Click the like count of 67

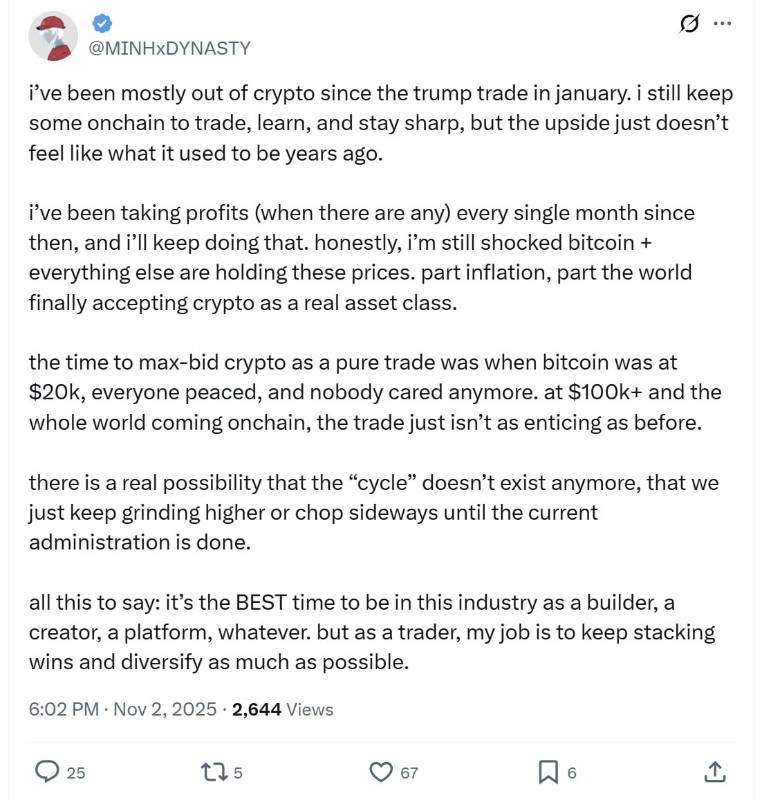pyautogui.click(x=408, y=772)
